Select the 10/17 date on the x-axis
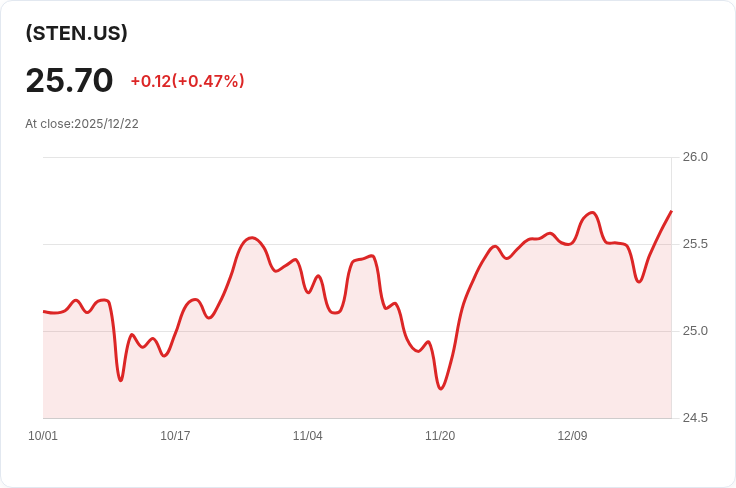The height and width of the screenshot is (488, 736). pos(175,436)
